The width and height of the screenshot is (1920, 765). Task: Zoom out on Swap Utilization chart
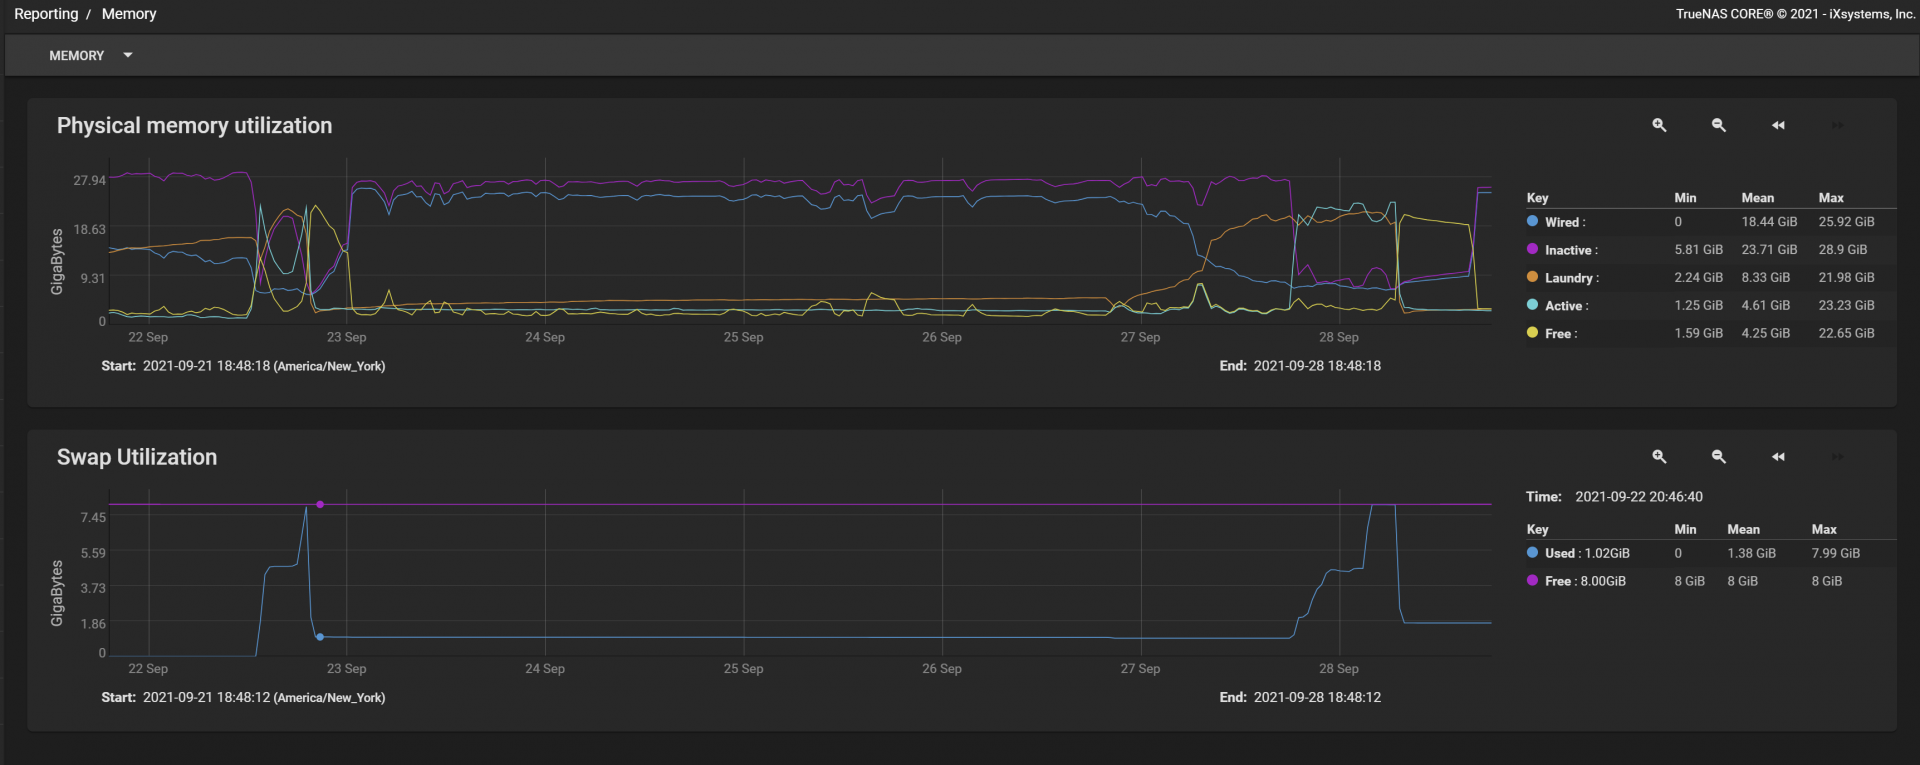click(x=1719, y=456)
